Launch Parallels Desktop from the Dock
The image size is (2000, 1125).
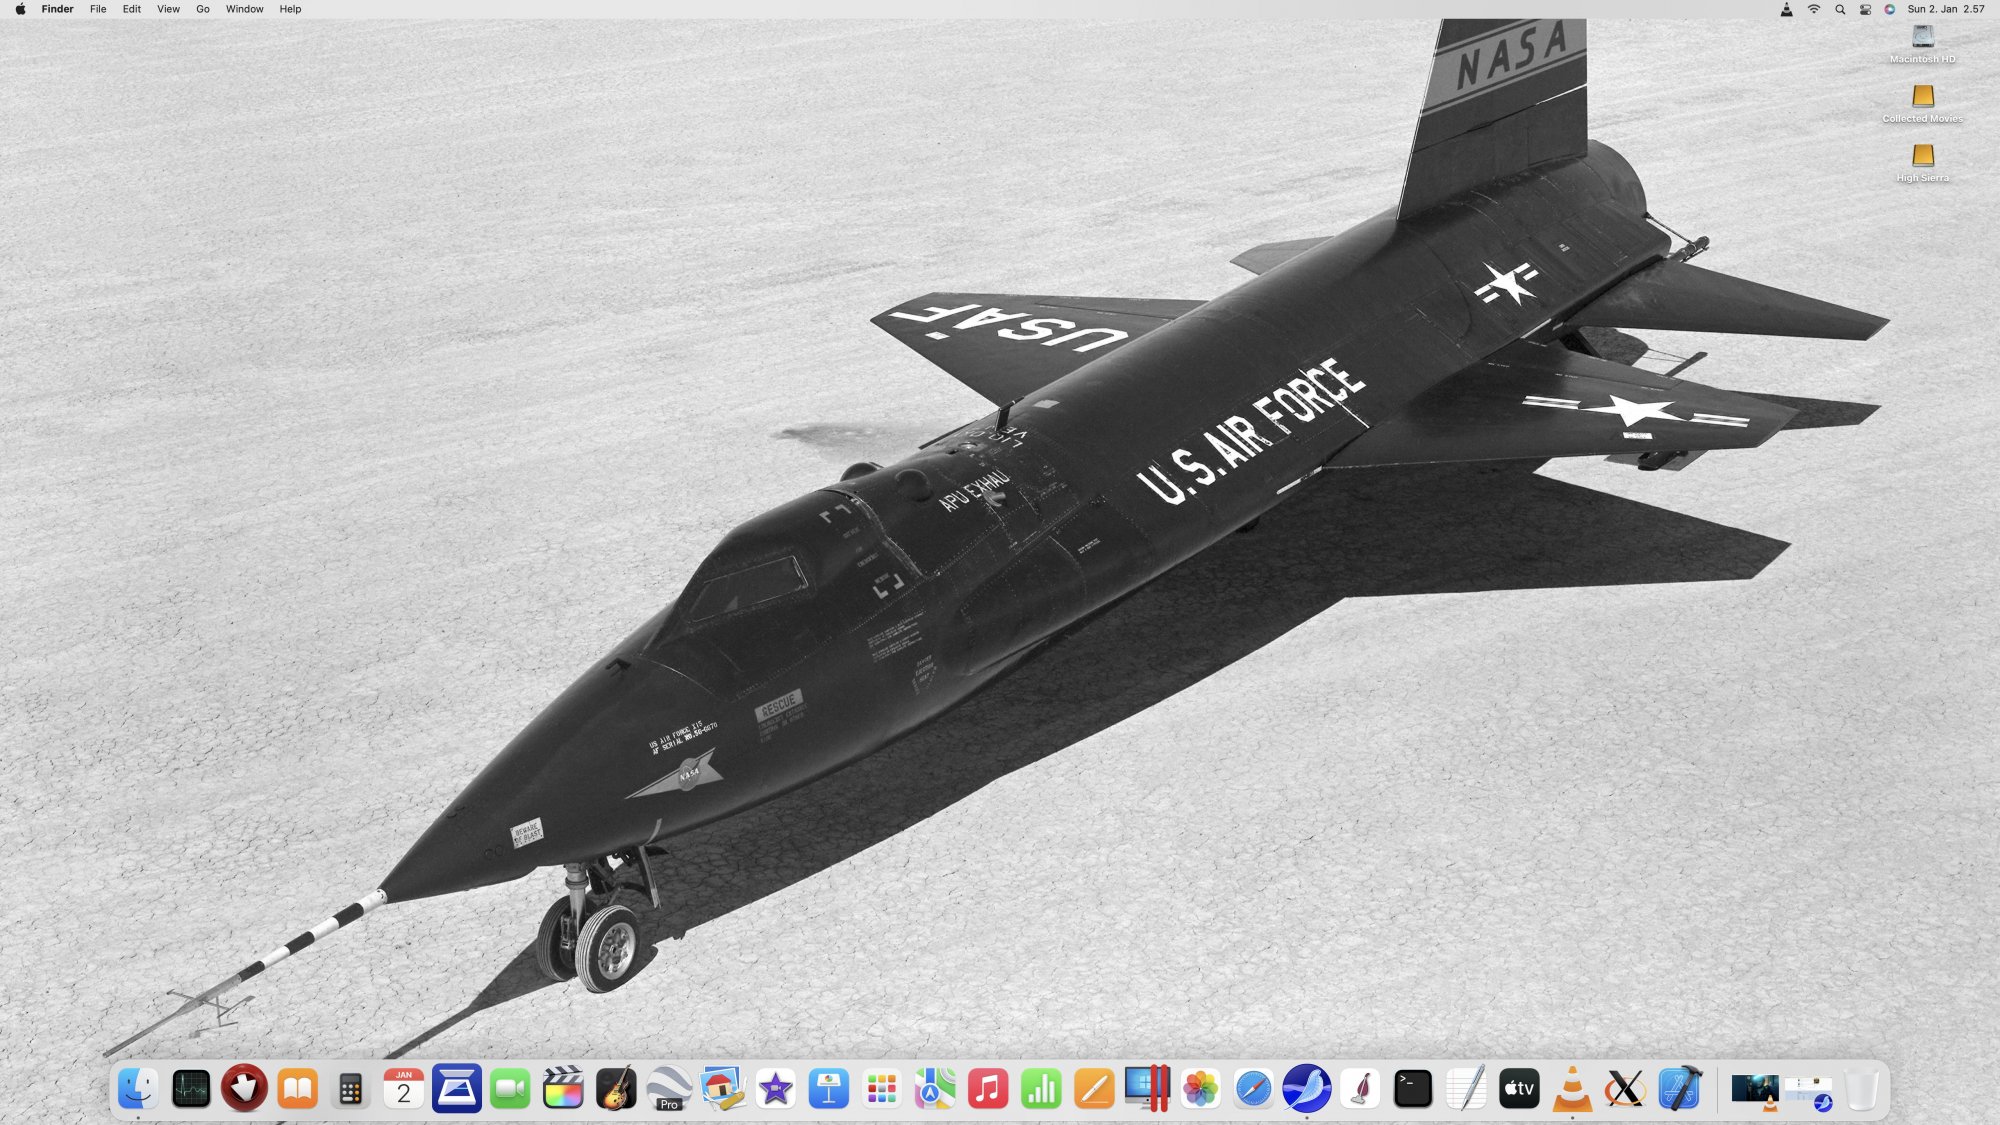tap(1147, 1089)
